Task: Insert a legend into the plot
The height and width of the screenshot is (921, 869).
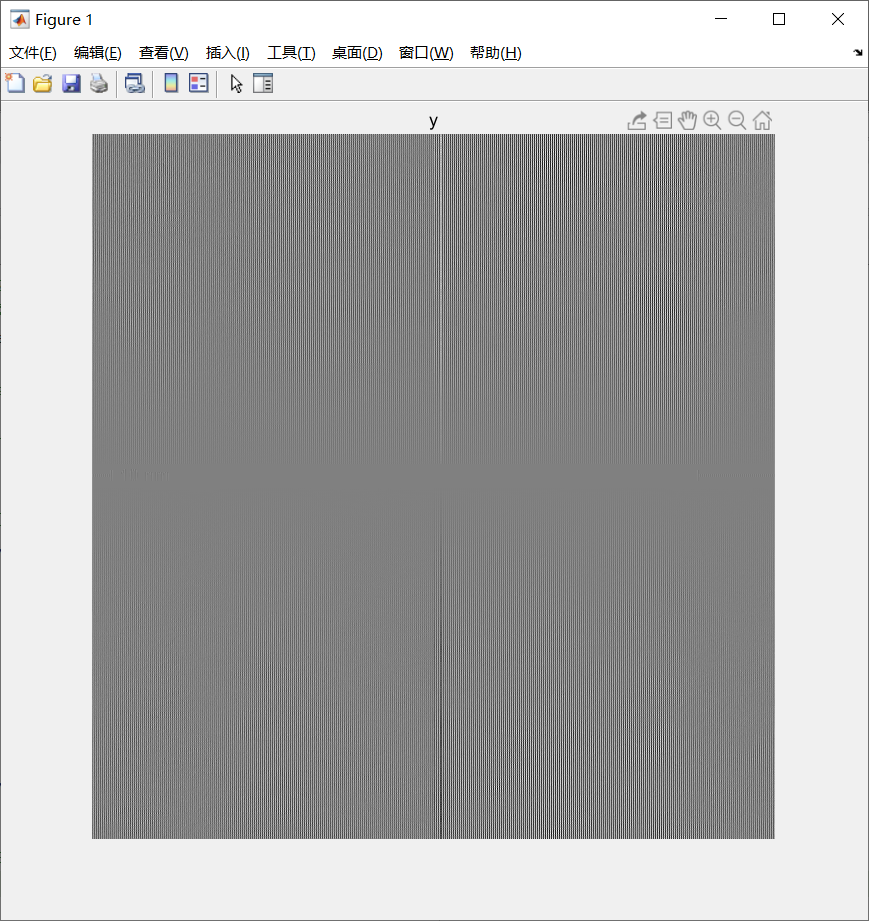Action: tap(198, 83)
